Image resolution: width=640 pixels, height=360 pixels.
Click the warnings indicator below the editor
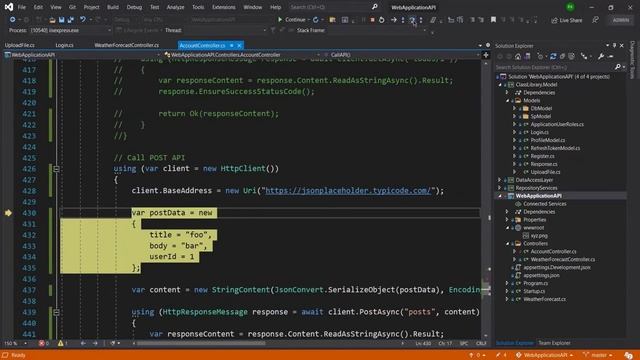[x=63, y=343]
